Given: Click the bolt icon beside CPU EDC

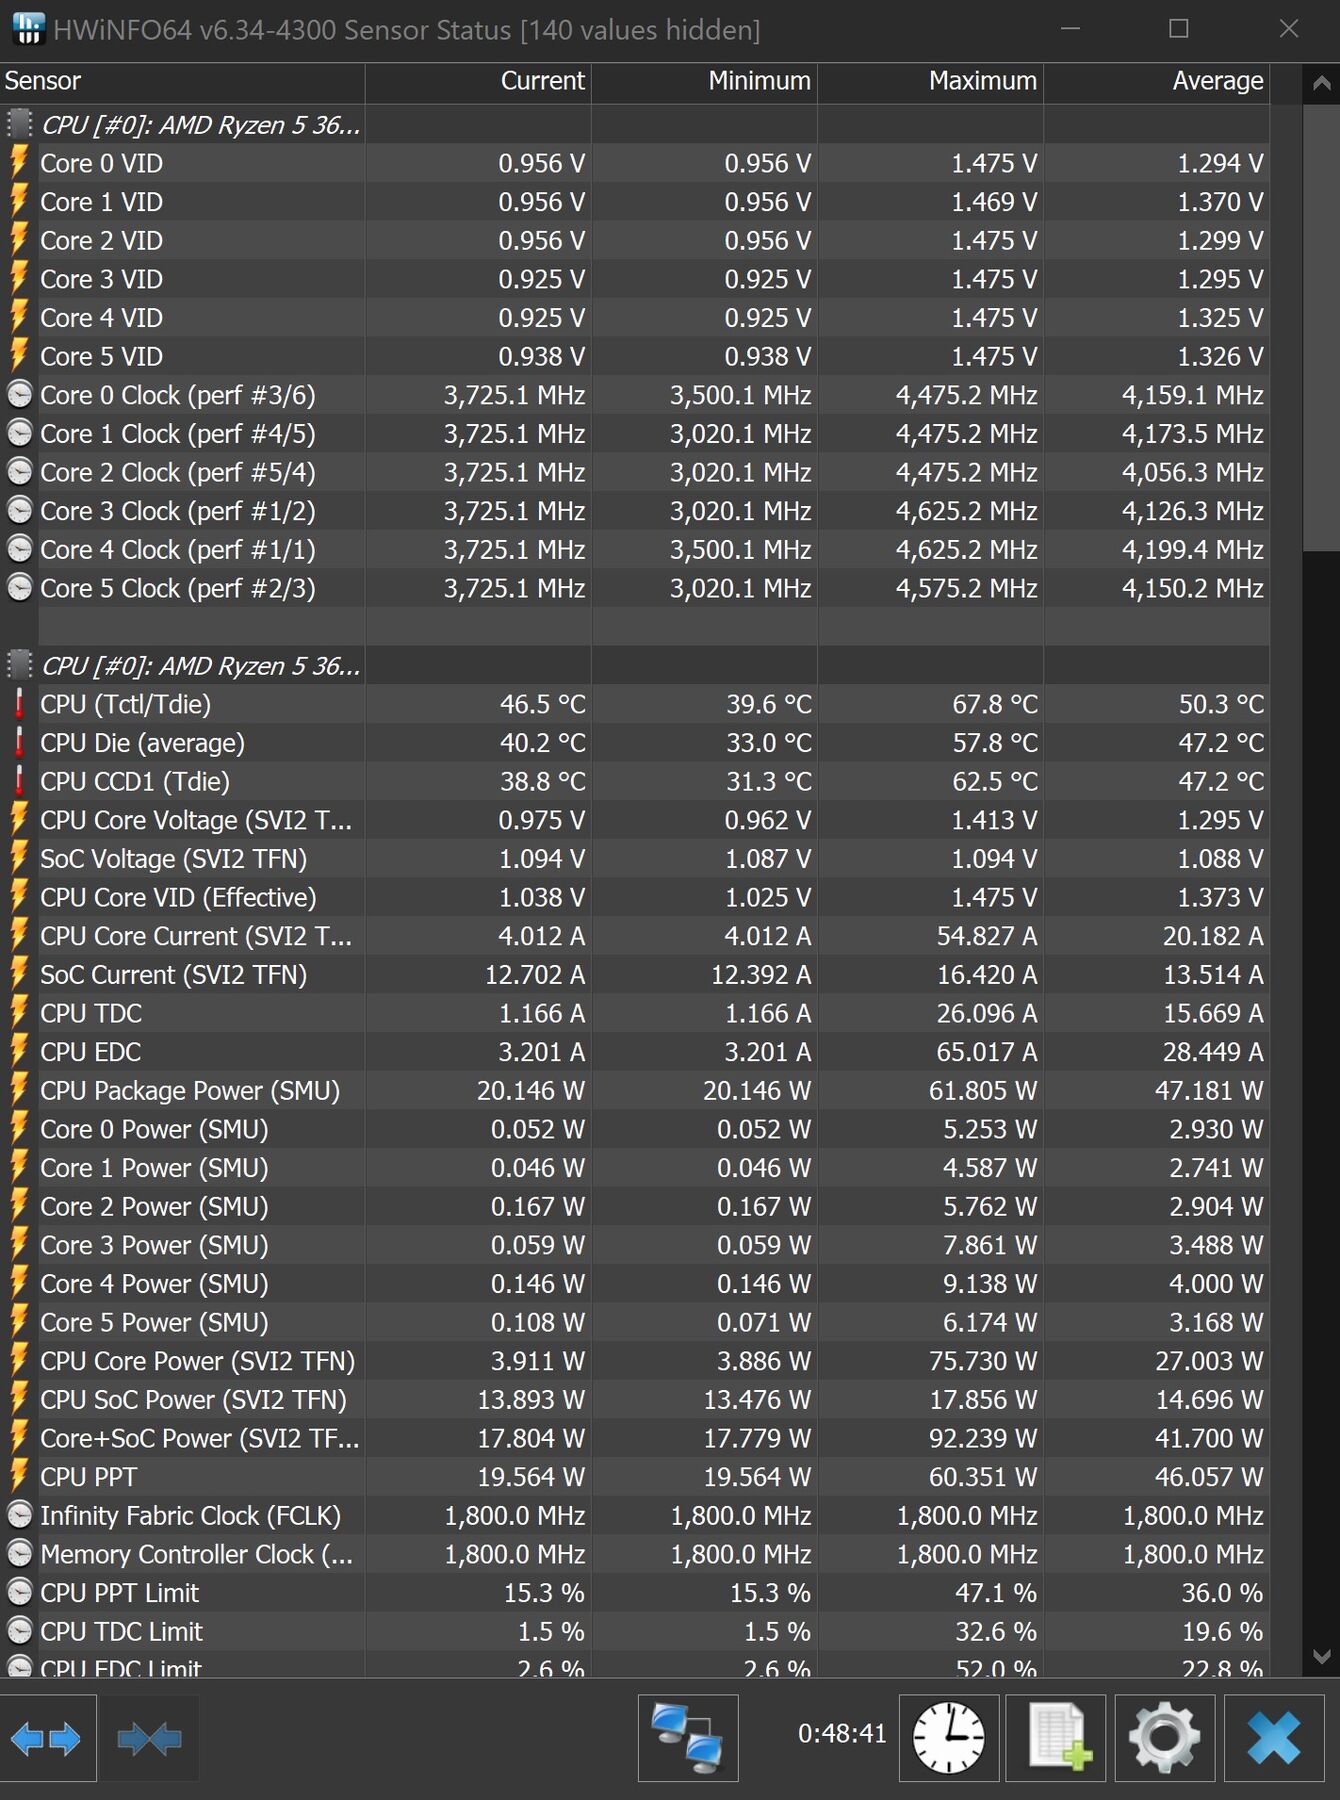Looking at the screenshot, I should click(x=19, y=1052).
